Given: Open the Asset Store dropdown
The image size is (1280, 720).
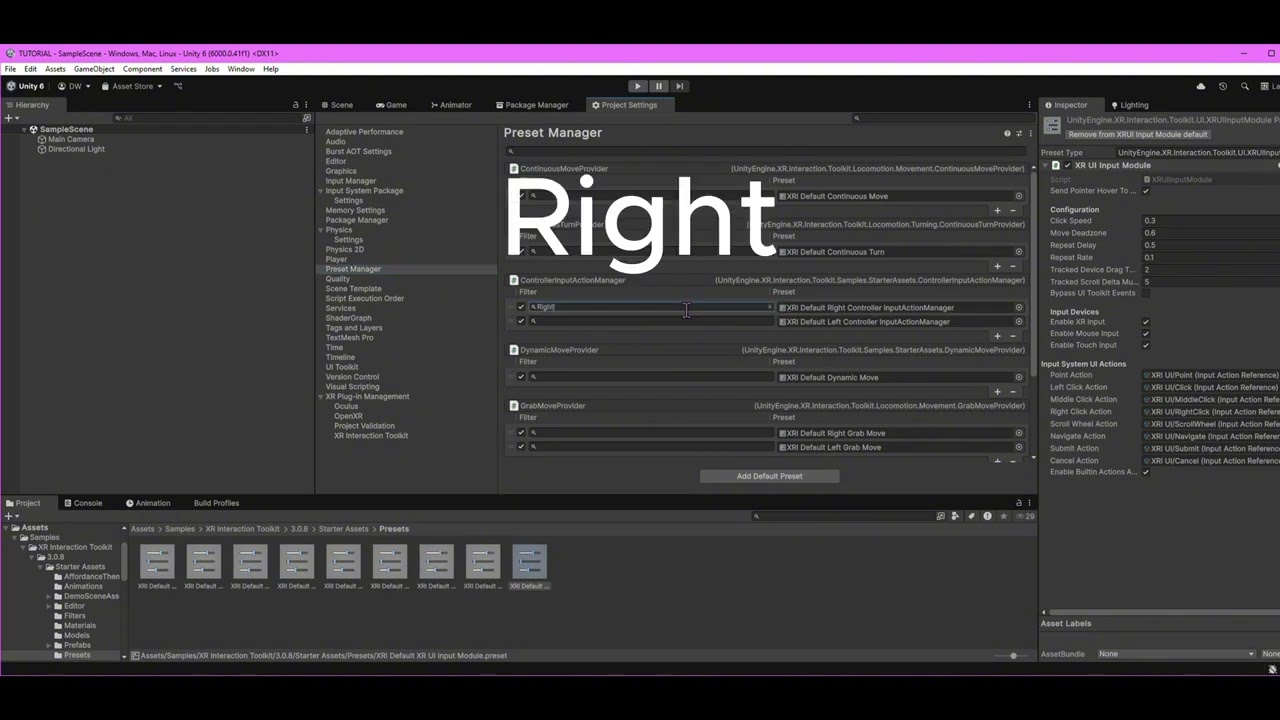Looking at the screenshot, I should 131,86.
